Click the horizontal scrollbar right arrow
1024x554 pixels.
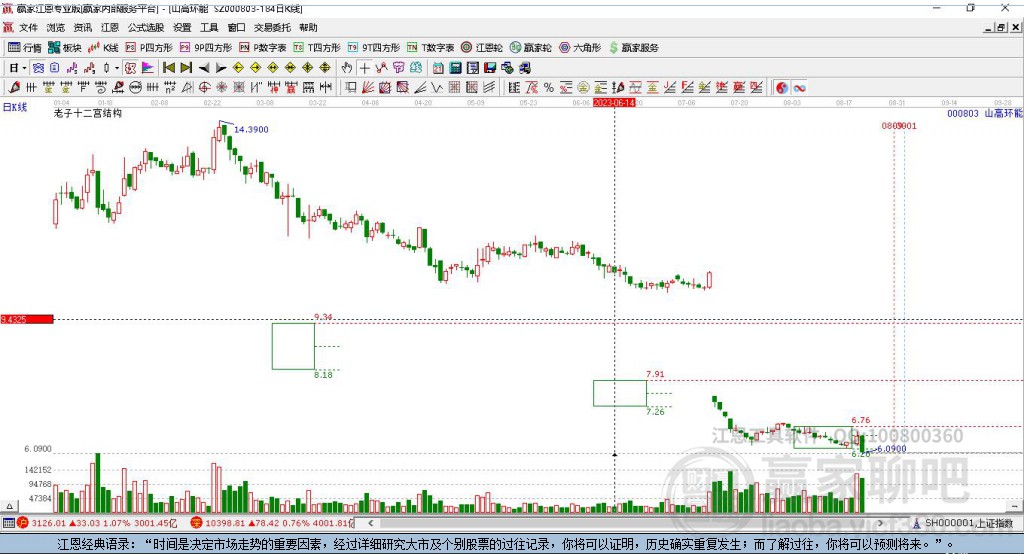pos(880,523)
